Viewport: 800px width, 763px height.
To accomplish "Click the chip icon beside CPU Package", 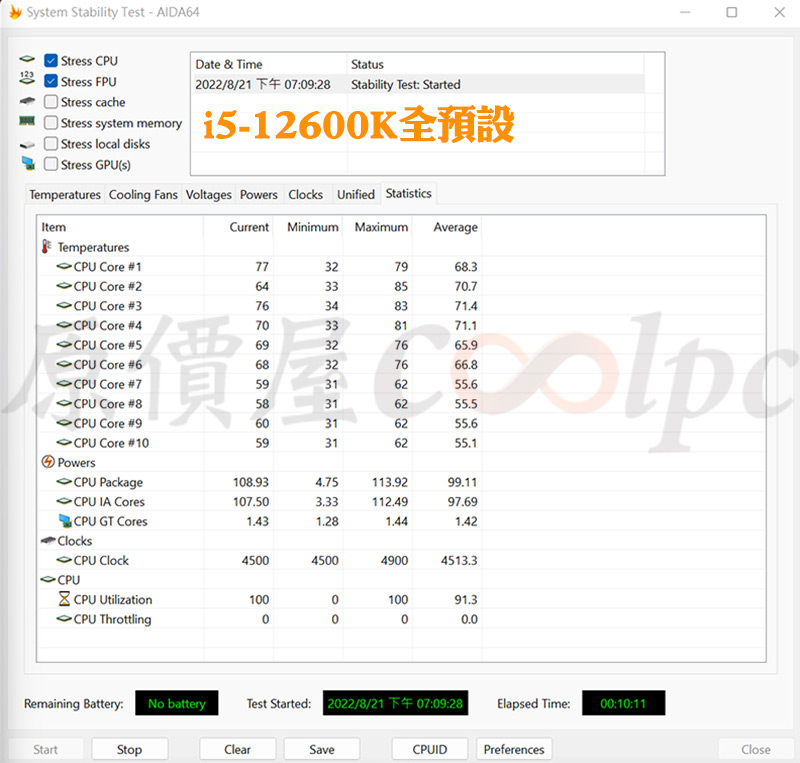I will [64, 481].
